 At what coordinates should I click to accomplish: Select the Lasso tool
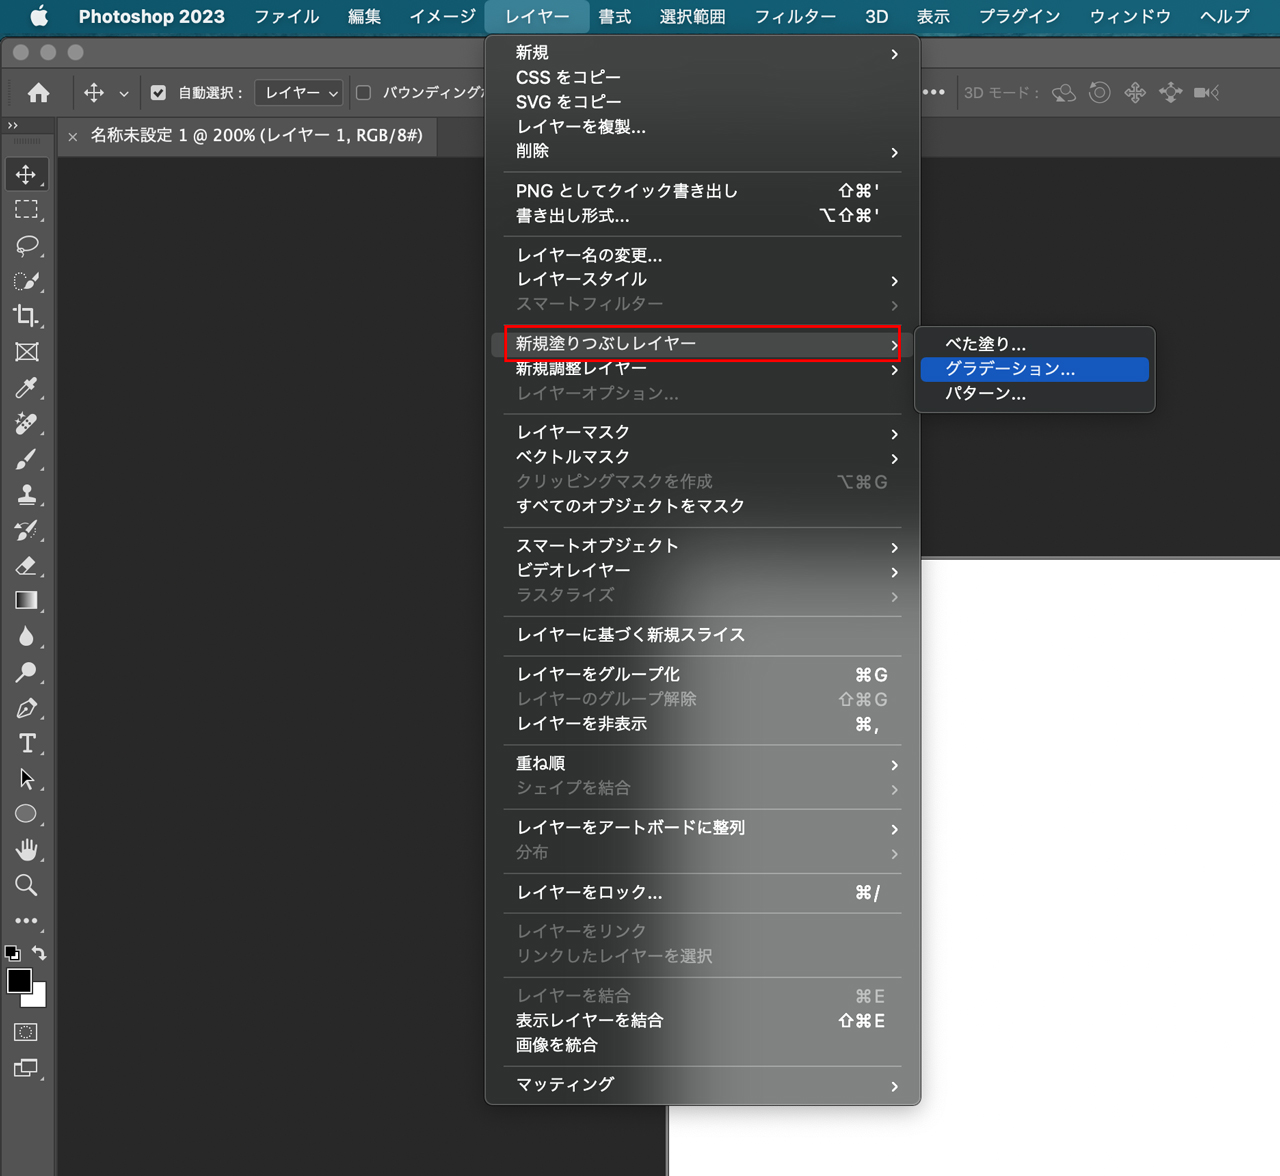coord(27,245)
